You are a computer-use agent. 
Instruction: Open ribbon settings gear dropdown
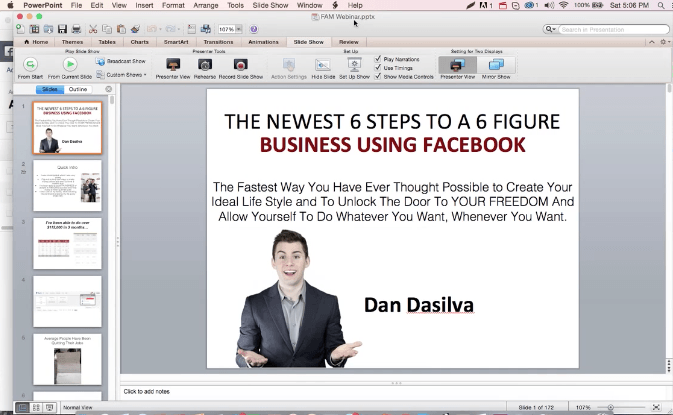[664, 42]
